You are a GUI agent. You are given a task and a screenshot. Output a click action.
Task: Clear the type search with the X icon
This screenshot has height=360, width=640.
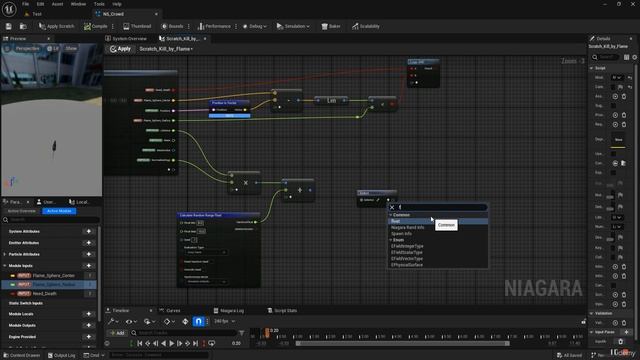392,207
